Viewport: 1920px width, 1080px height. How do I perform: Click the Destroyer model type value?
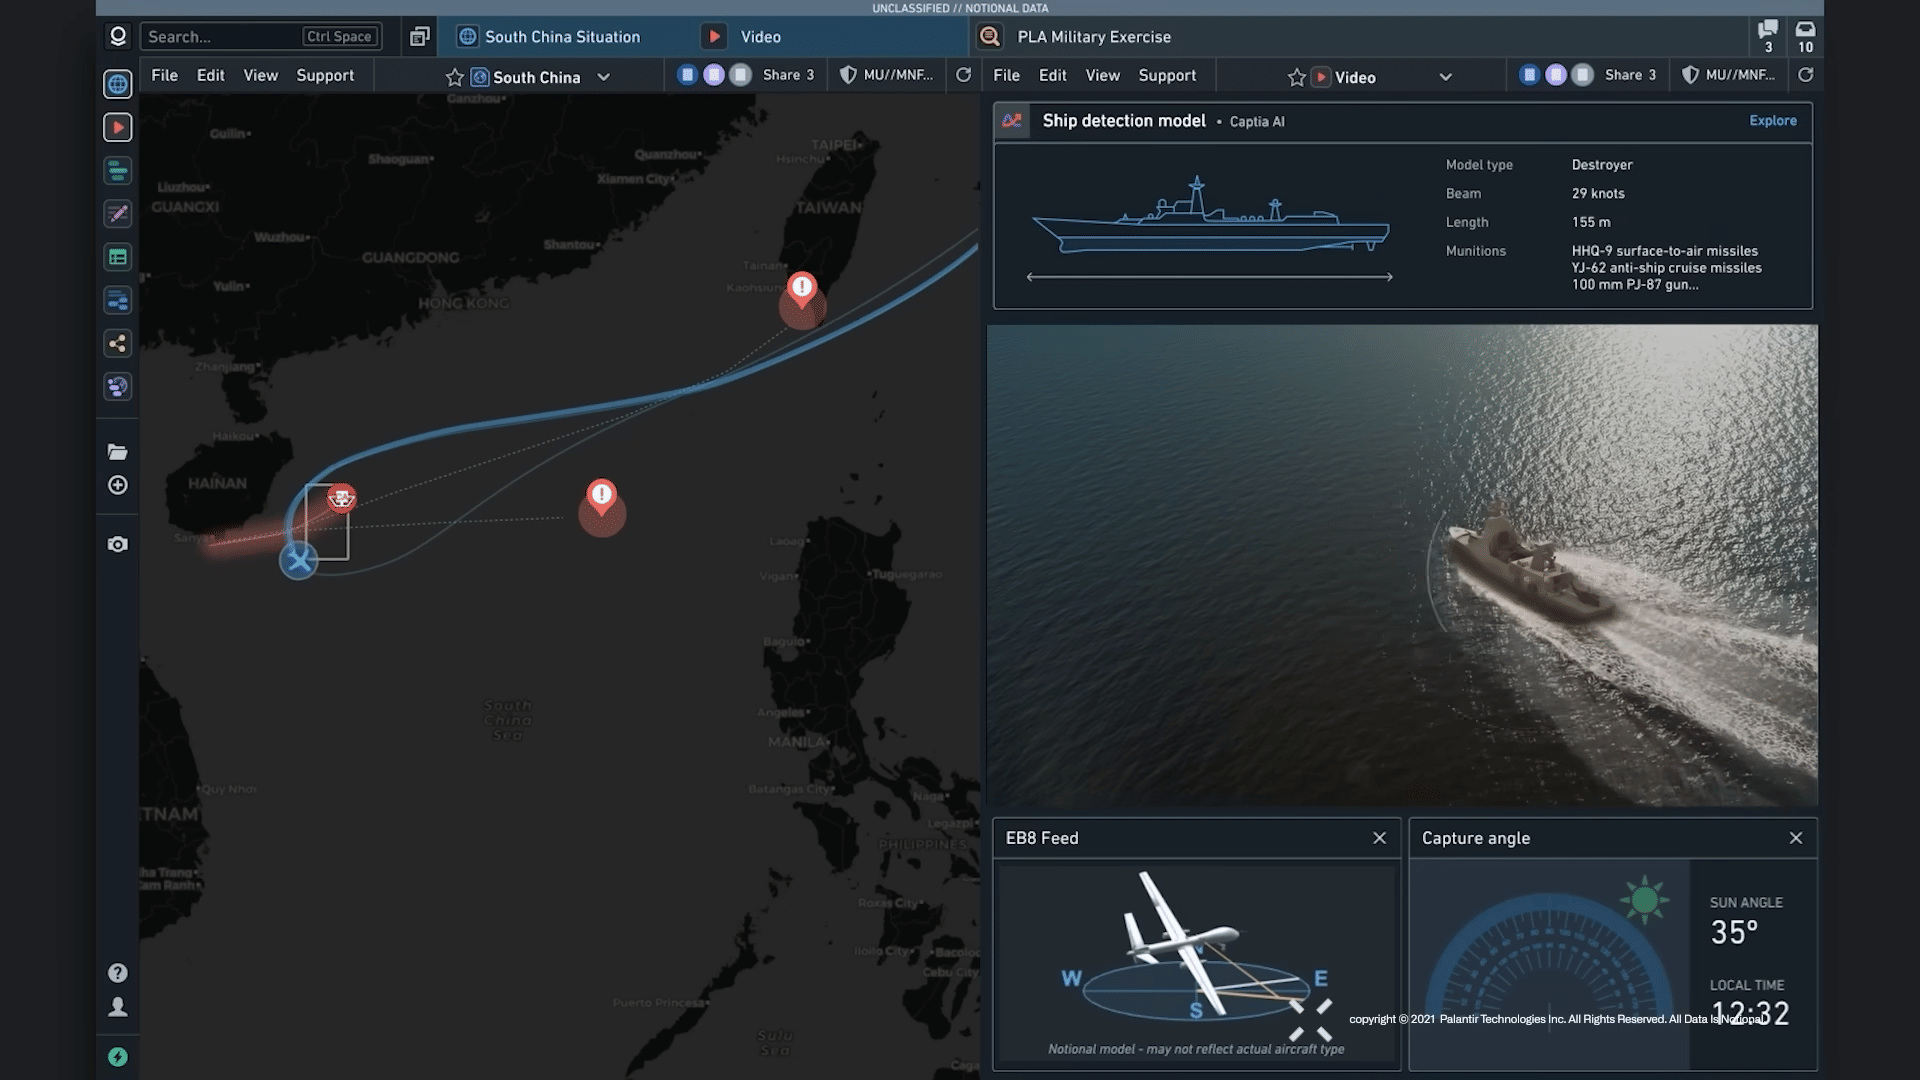1602,165
